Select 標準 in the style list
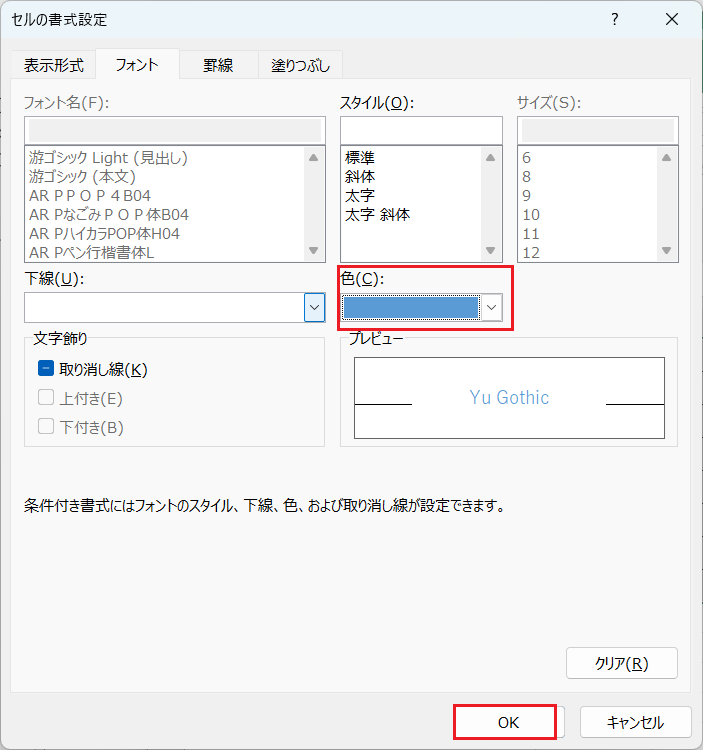The height and width of the screenshot is (750, 703). 360,157
